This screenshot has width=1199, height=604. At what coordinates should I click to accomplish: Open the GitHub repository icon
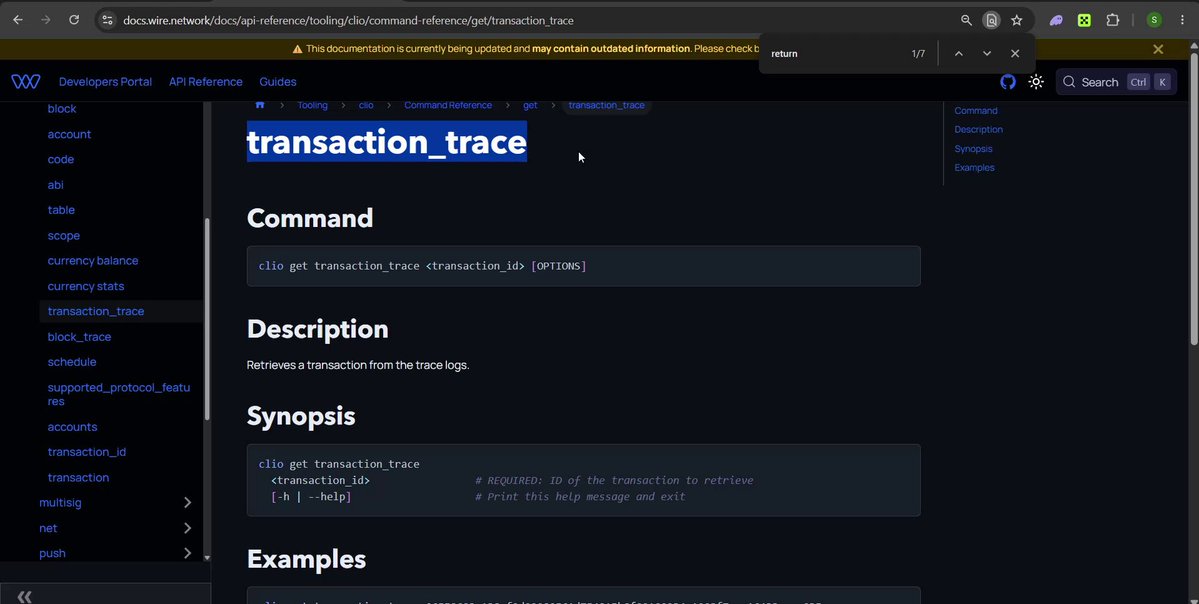1008,82
